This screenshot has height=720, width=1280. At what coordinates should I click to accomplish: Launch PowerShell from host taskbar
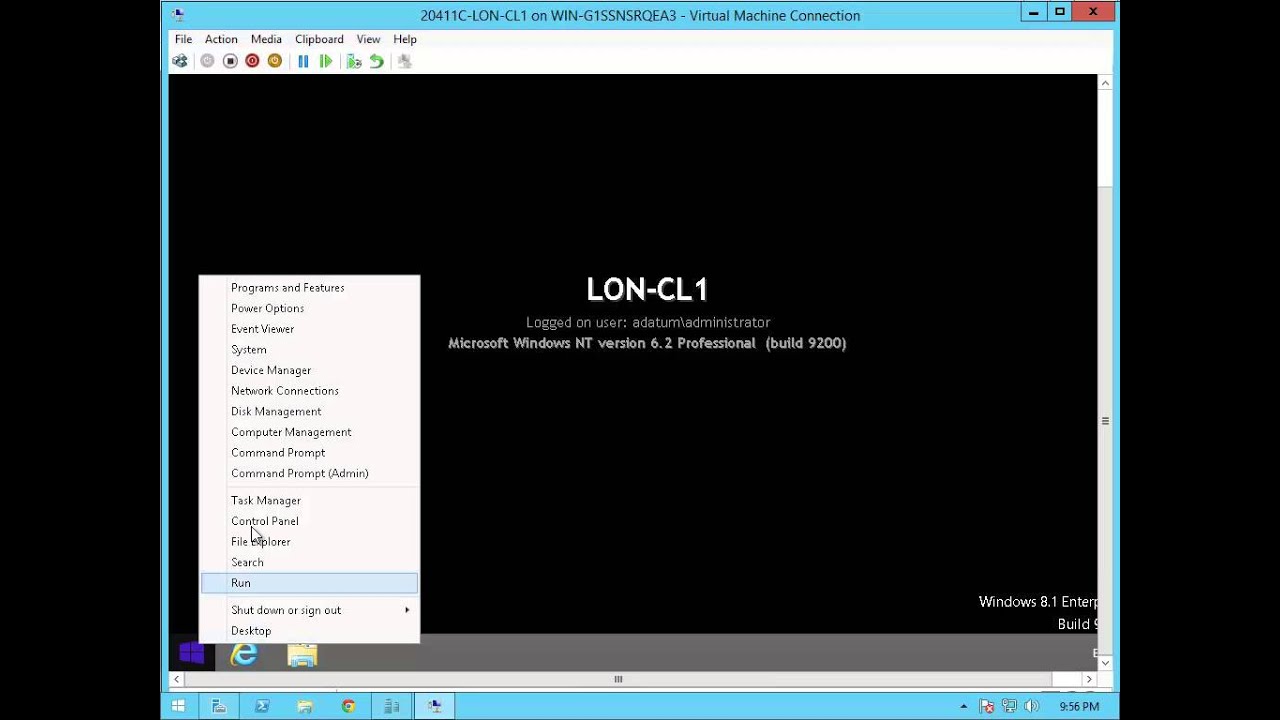(x=262, y=706)
